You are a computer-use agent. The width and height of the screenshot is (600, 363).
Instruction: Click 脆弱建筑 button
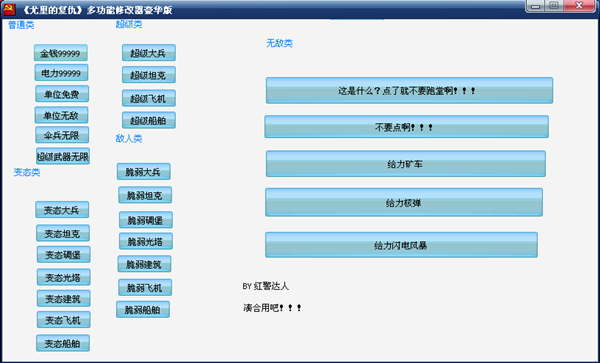point(144,264)
